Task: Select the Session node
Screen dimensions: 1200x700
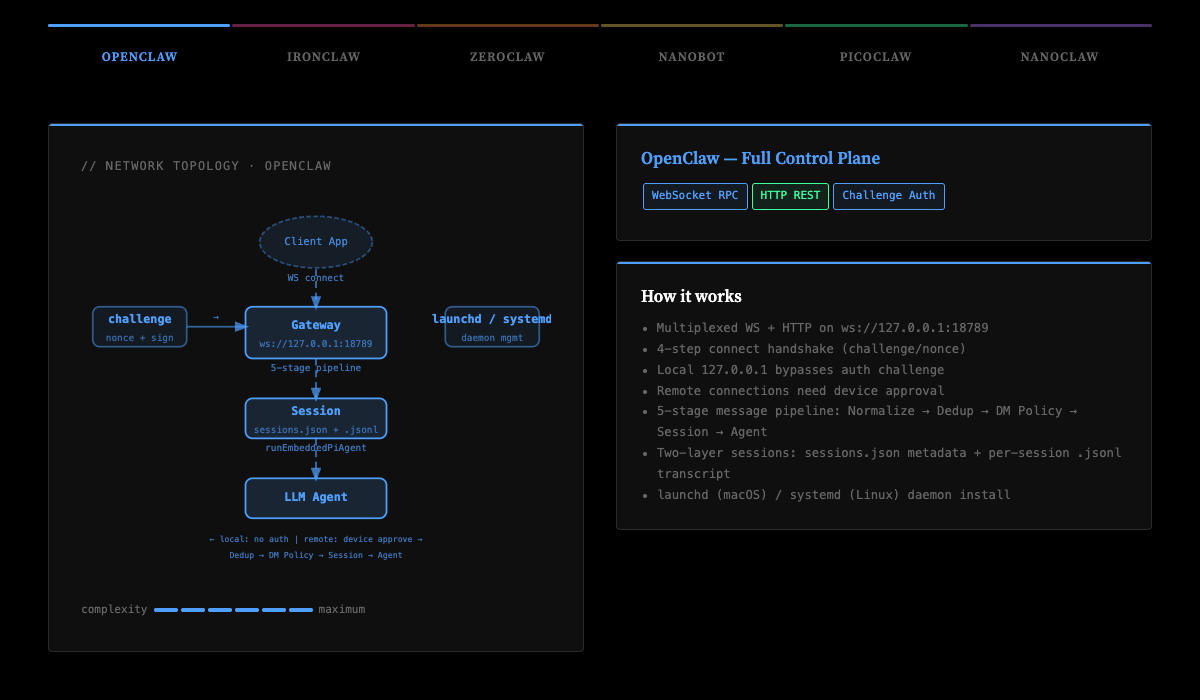Action: tap(316, 418)
